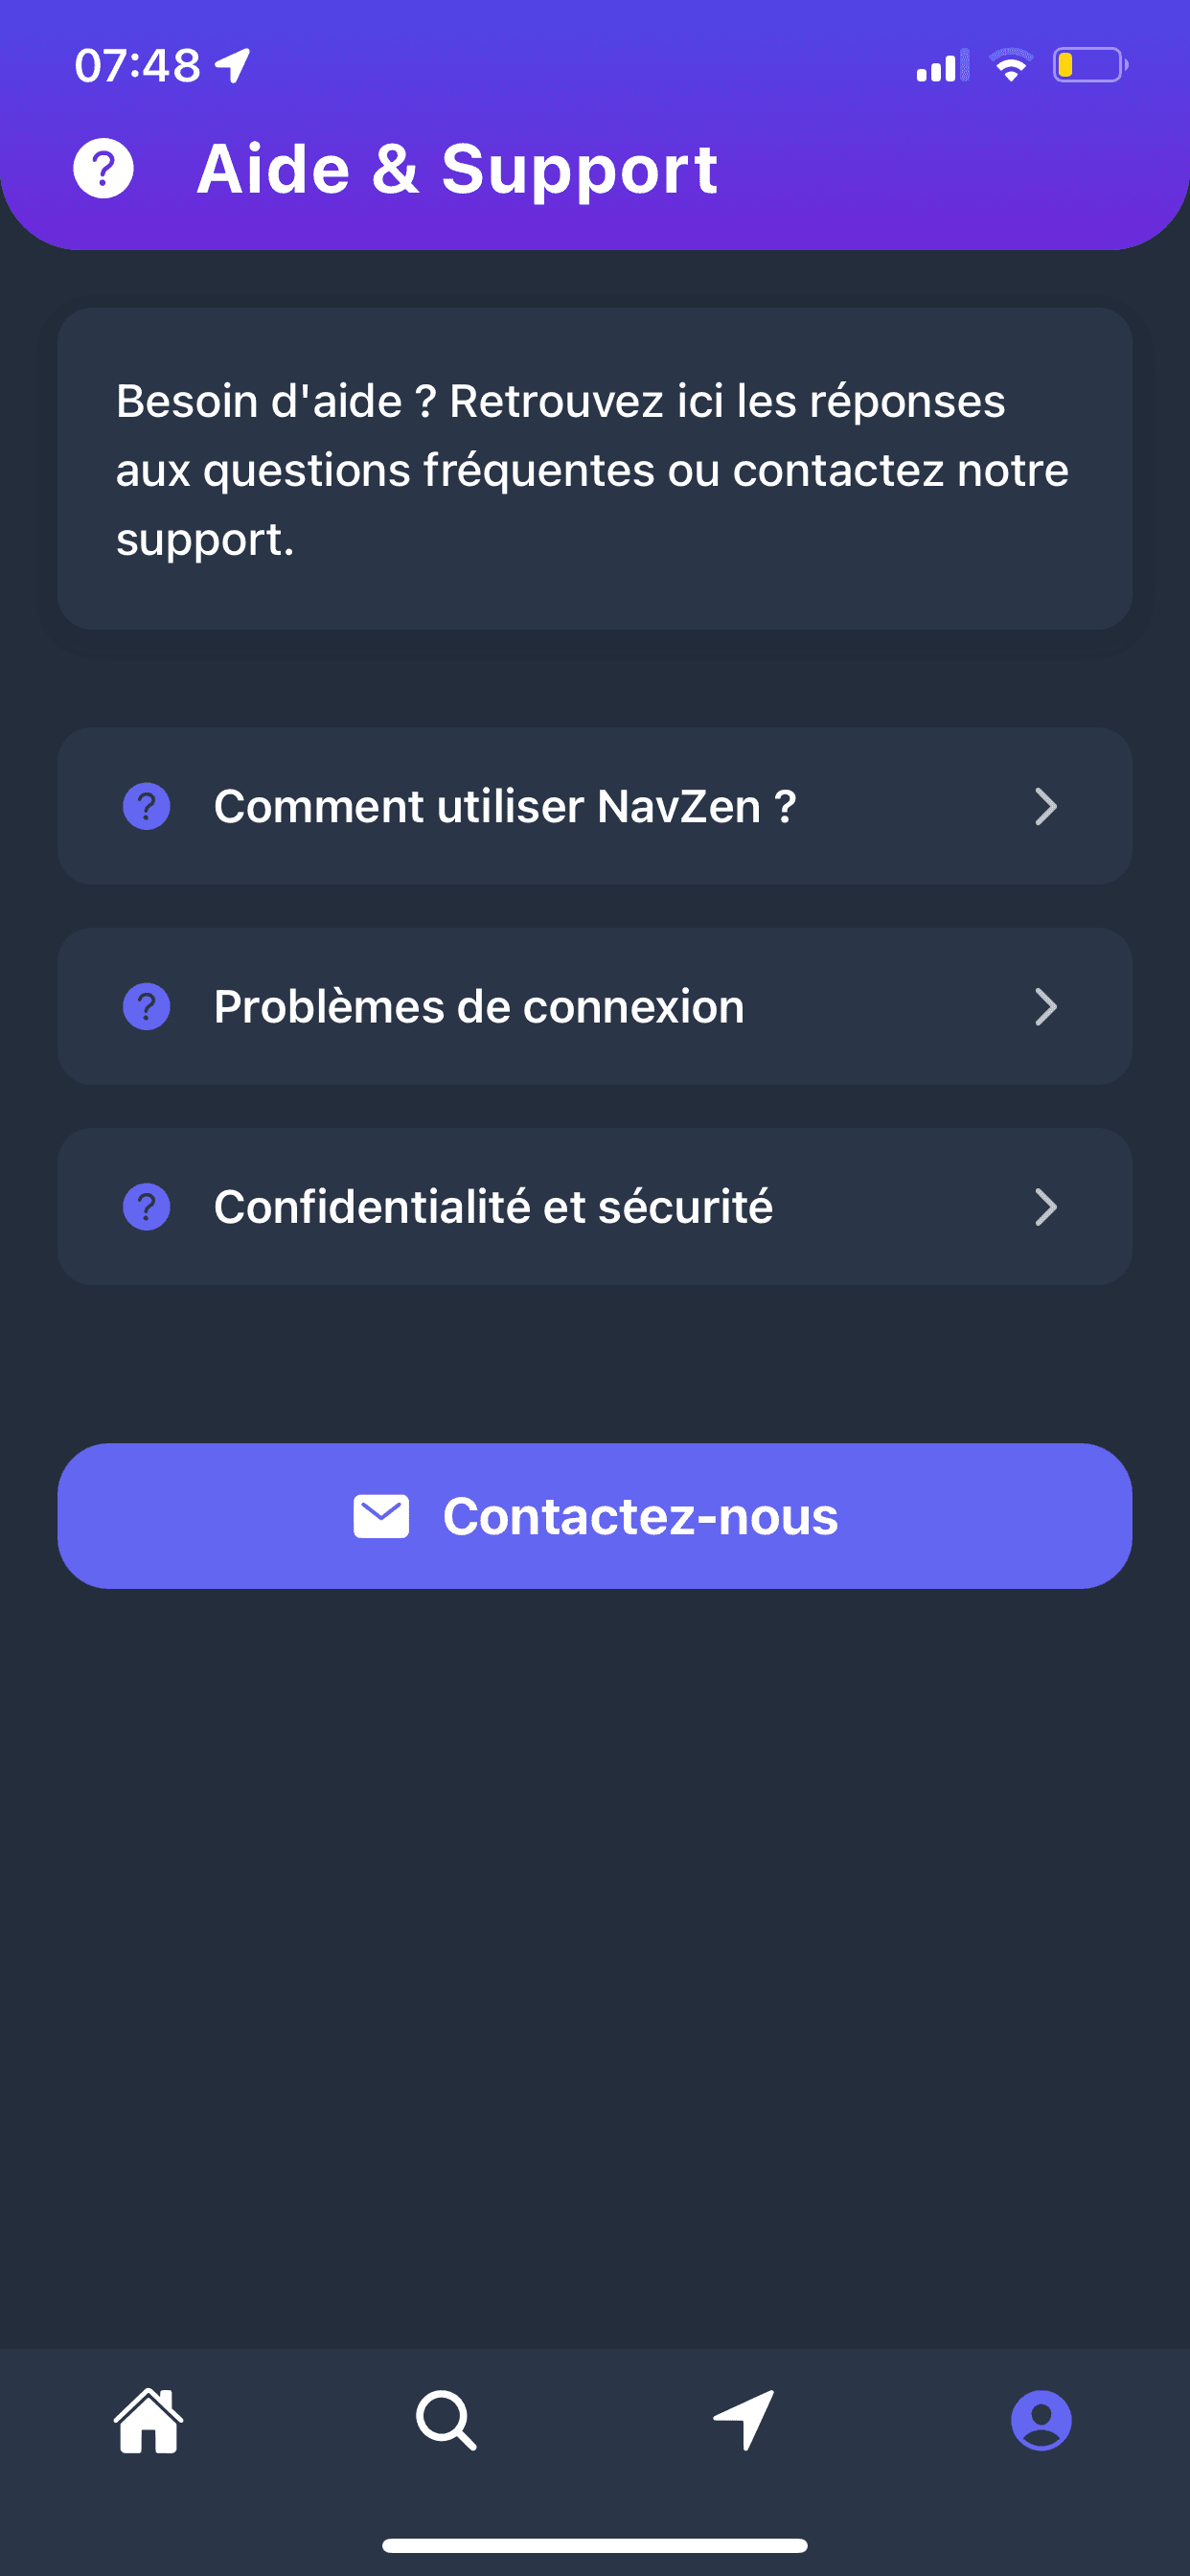Tap the navigation arrow tab icon
Image resolution: width=1190 pixels, height=2576 pixels.
tap(744, 2421)
